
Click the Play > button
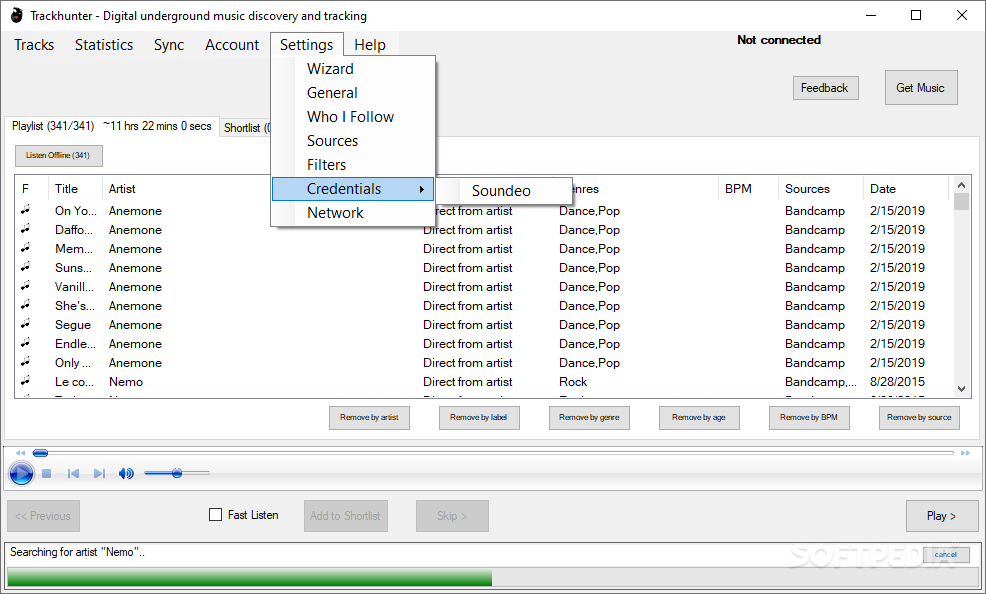pos(941,516)
